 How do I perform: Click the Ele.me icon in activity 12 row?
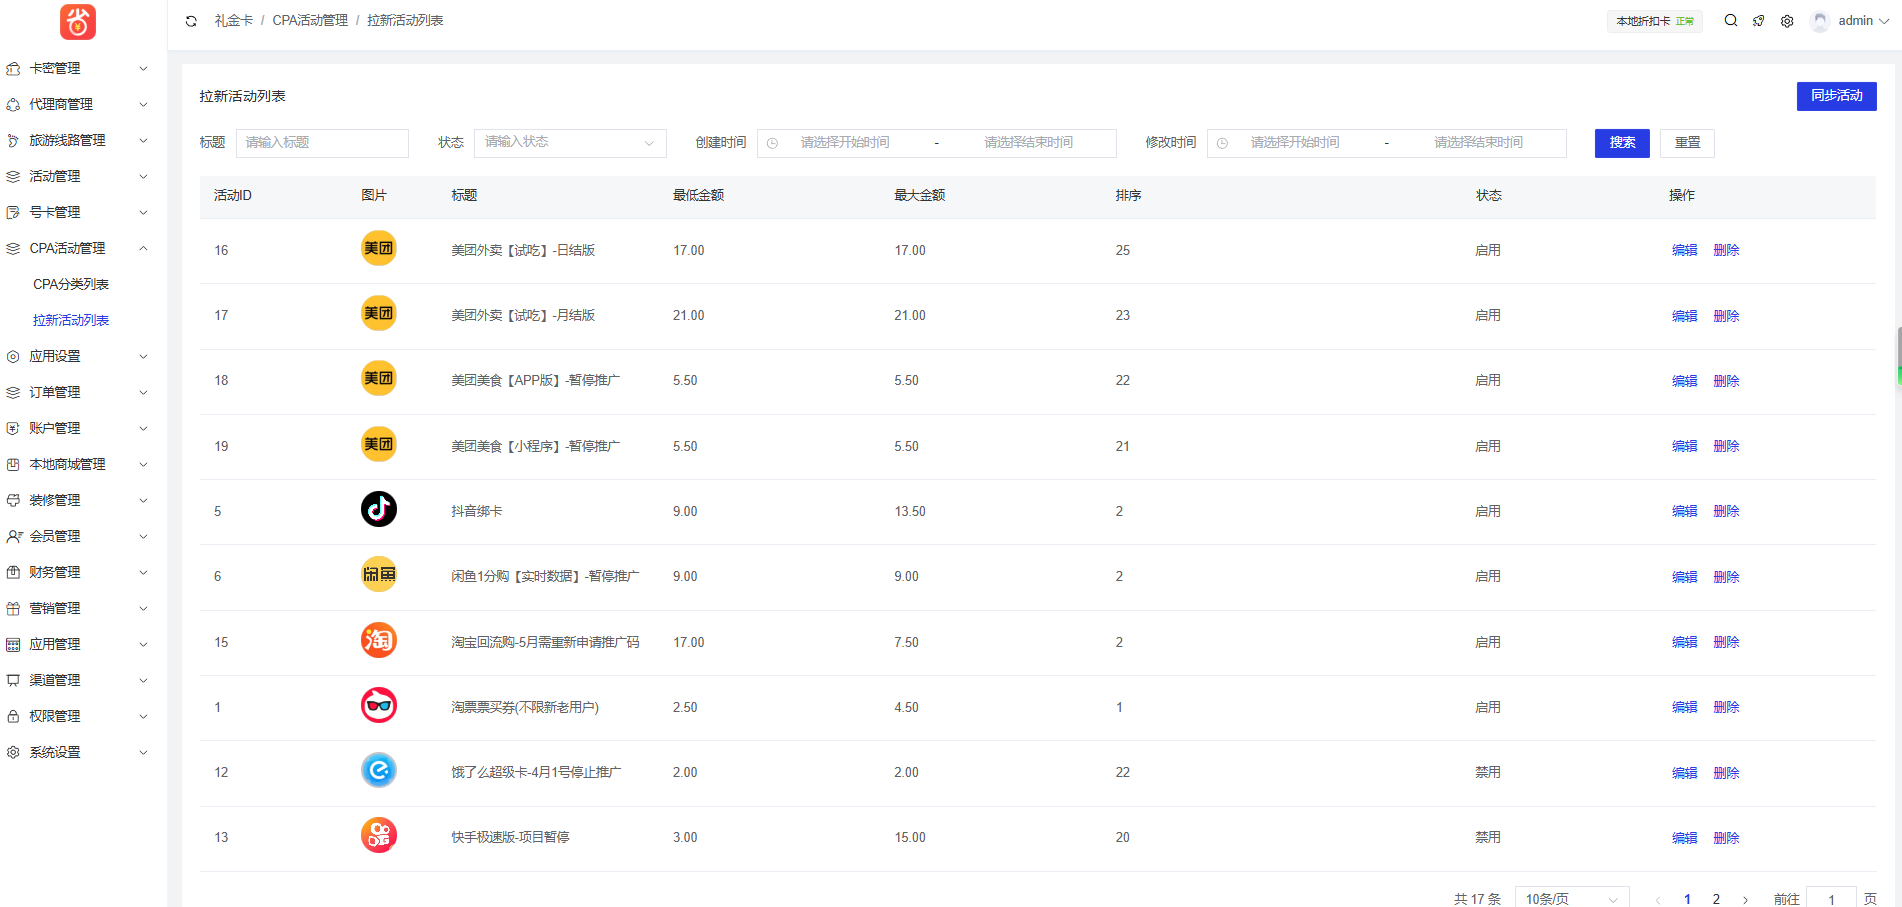(378, 771)
